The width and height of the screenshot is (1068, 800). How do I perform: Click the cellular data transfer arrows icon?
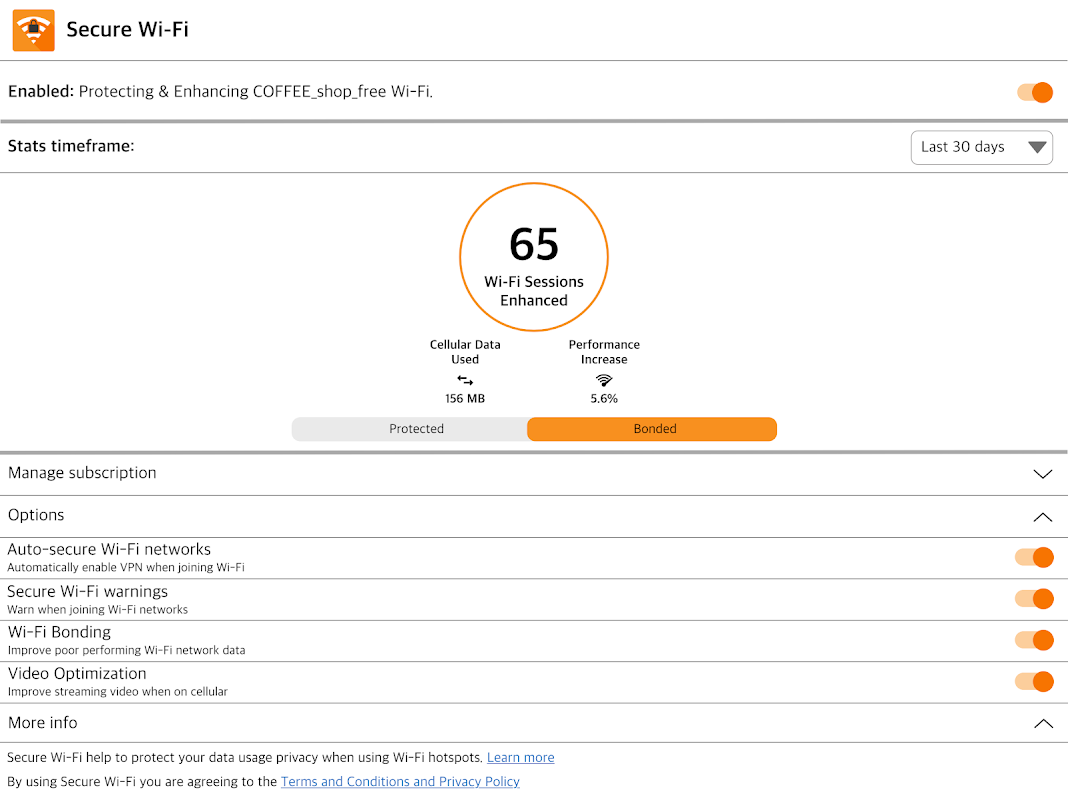465,380
